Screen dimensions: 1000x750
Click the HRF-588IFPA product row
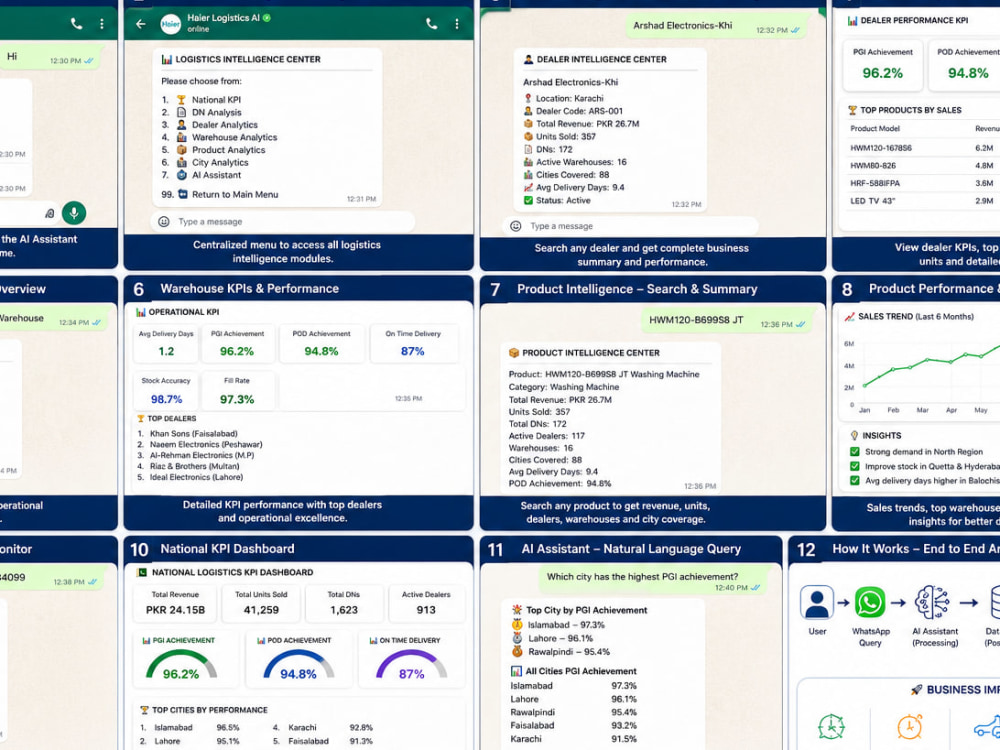[x=922, y=183]
